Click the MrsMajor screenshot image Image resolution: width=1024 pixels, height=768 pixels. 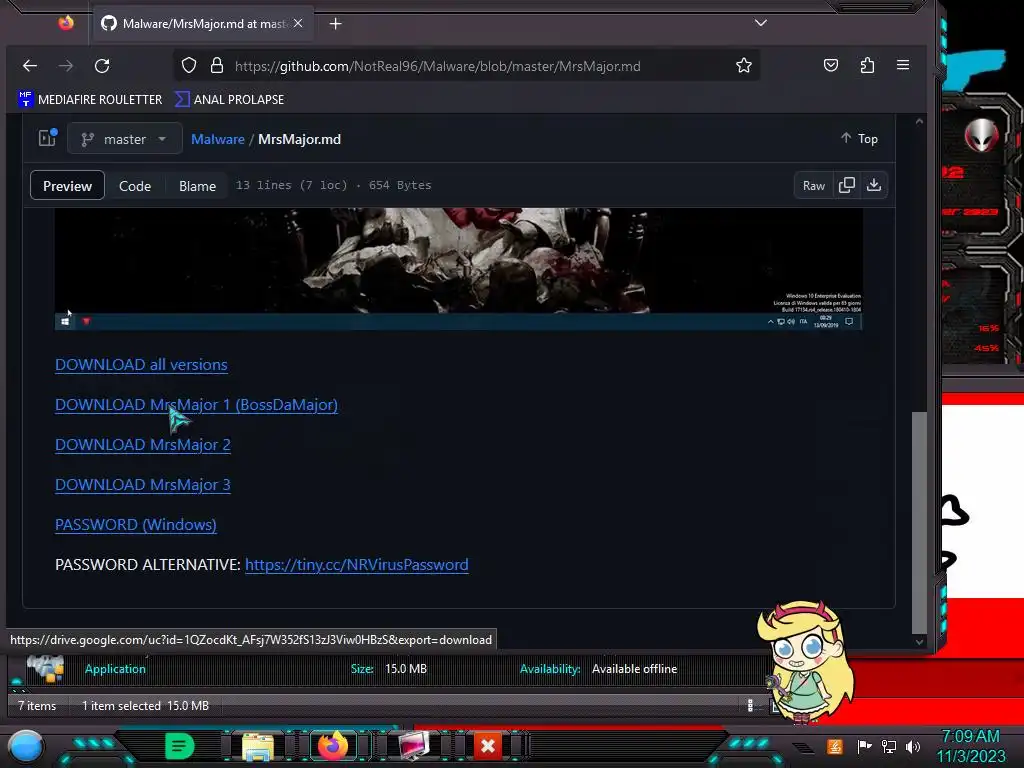coord(458,268)
